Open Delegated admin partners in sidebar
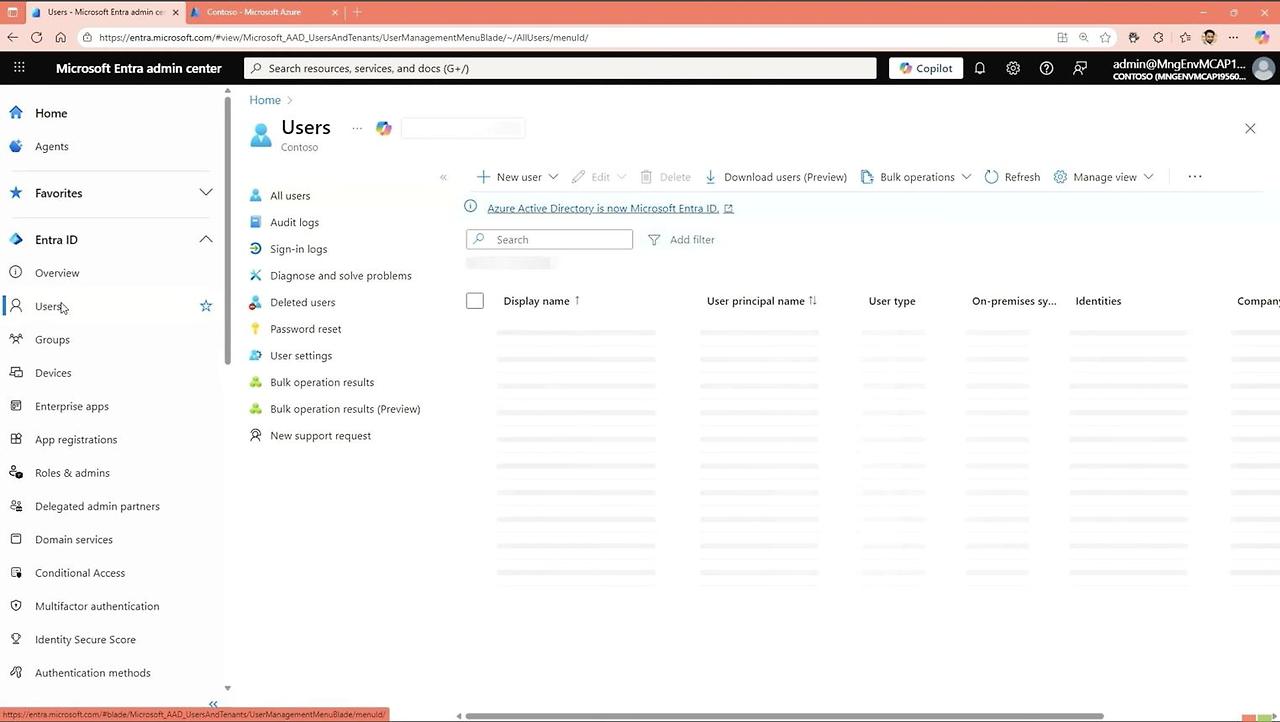 tap(97, 506)
